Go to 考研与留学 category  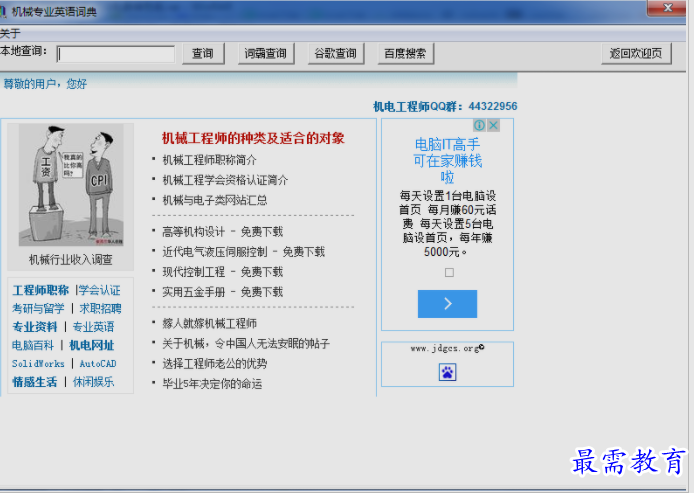point(39,308)
